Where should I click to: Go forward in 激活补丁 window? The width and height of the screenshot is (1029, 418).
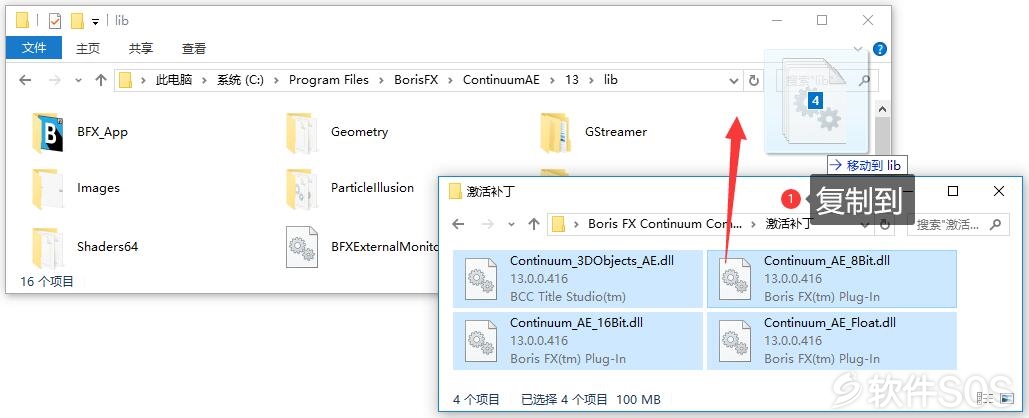click(488, 224)
